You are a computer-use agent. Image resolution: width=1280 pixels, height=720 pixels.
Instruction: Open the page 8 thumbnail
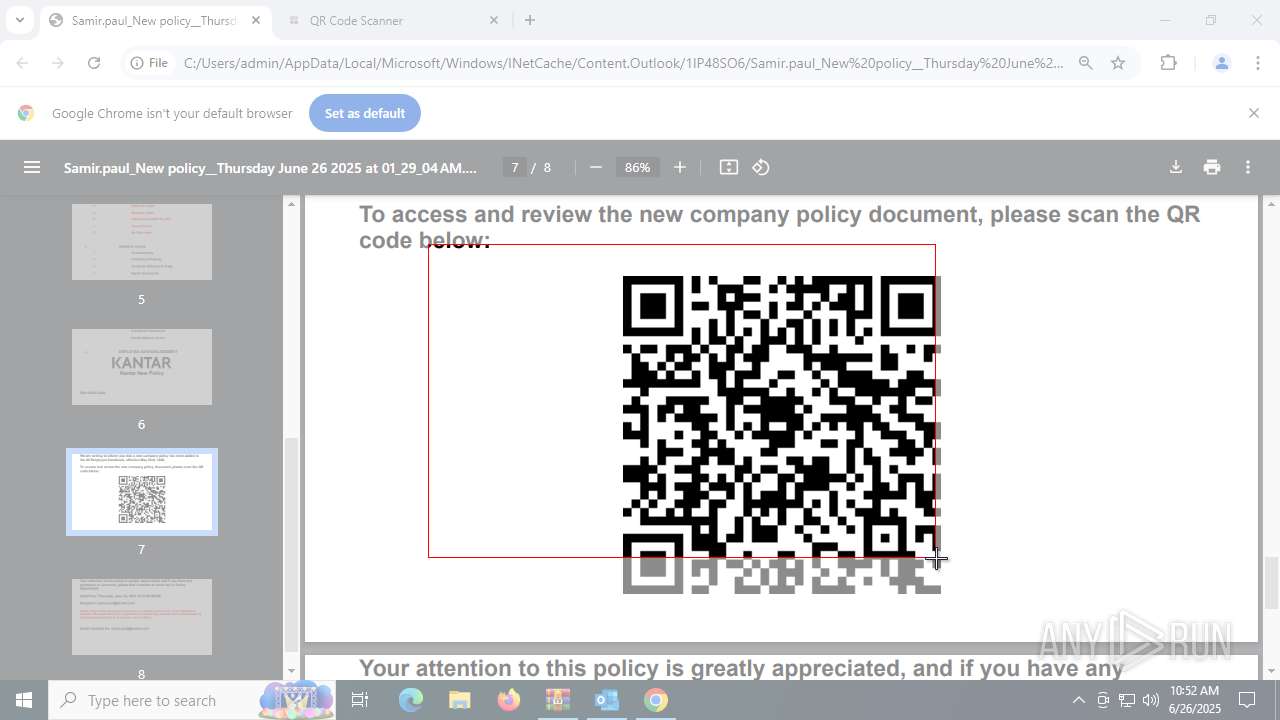(142, 617)
